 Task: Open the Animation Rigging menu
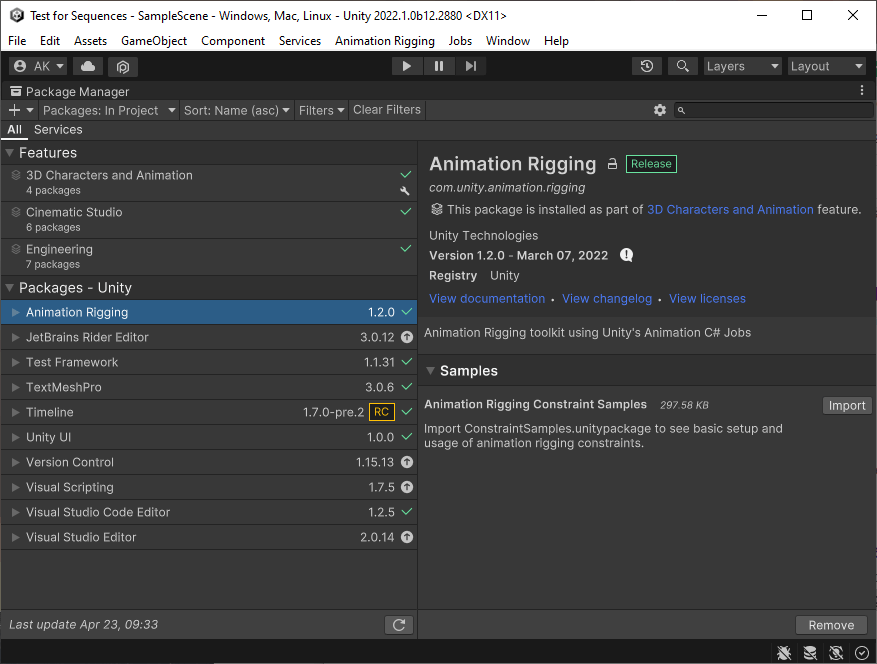click(384, 41)
